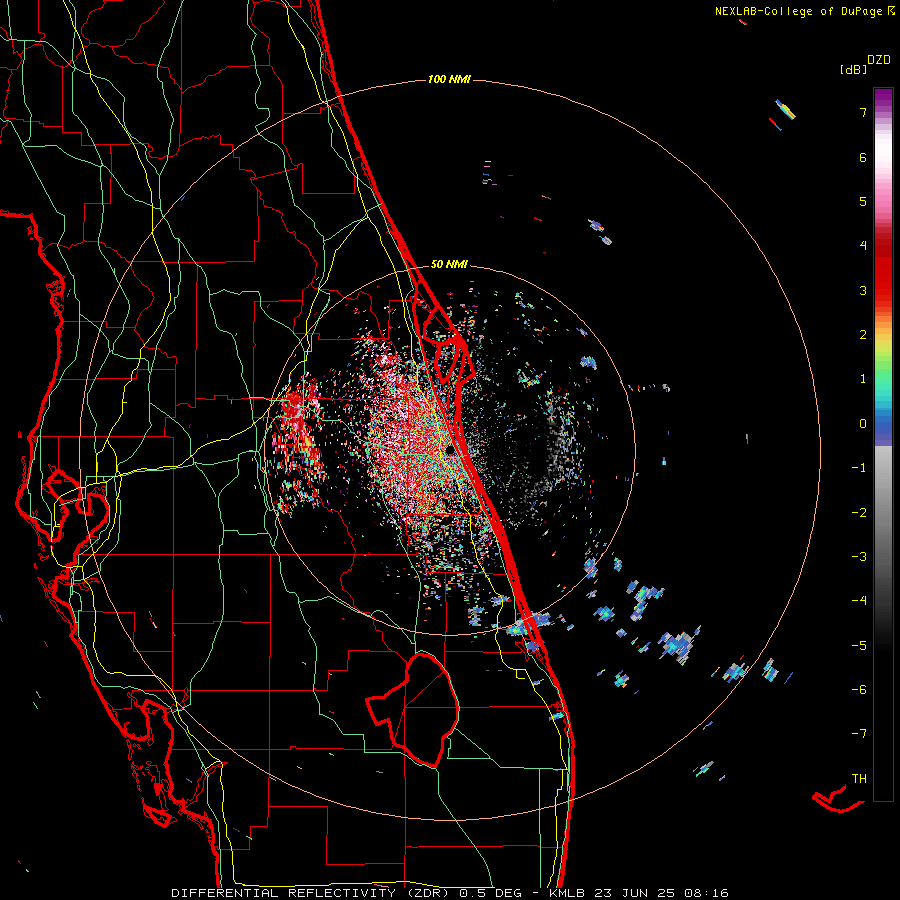Click the -7 value on the color scale
The width and height of the screenshot is (900, 900).
859,734
